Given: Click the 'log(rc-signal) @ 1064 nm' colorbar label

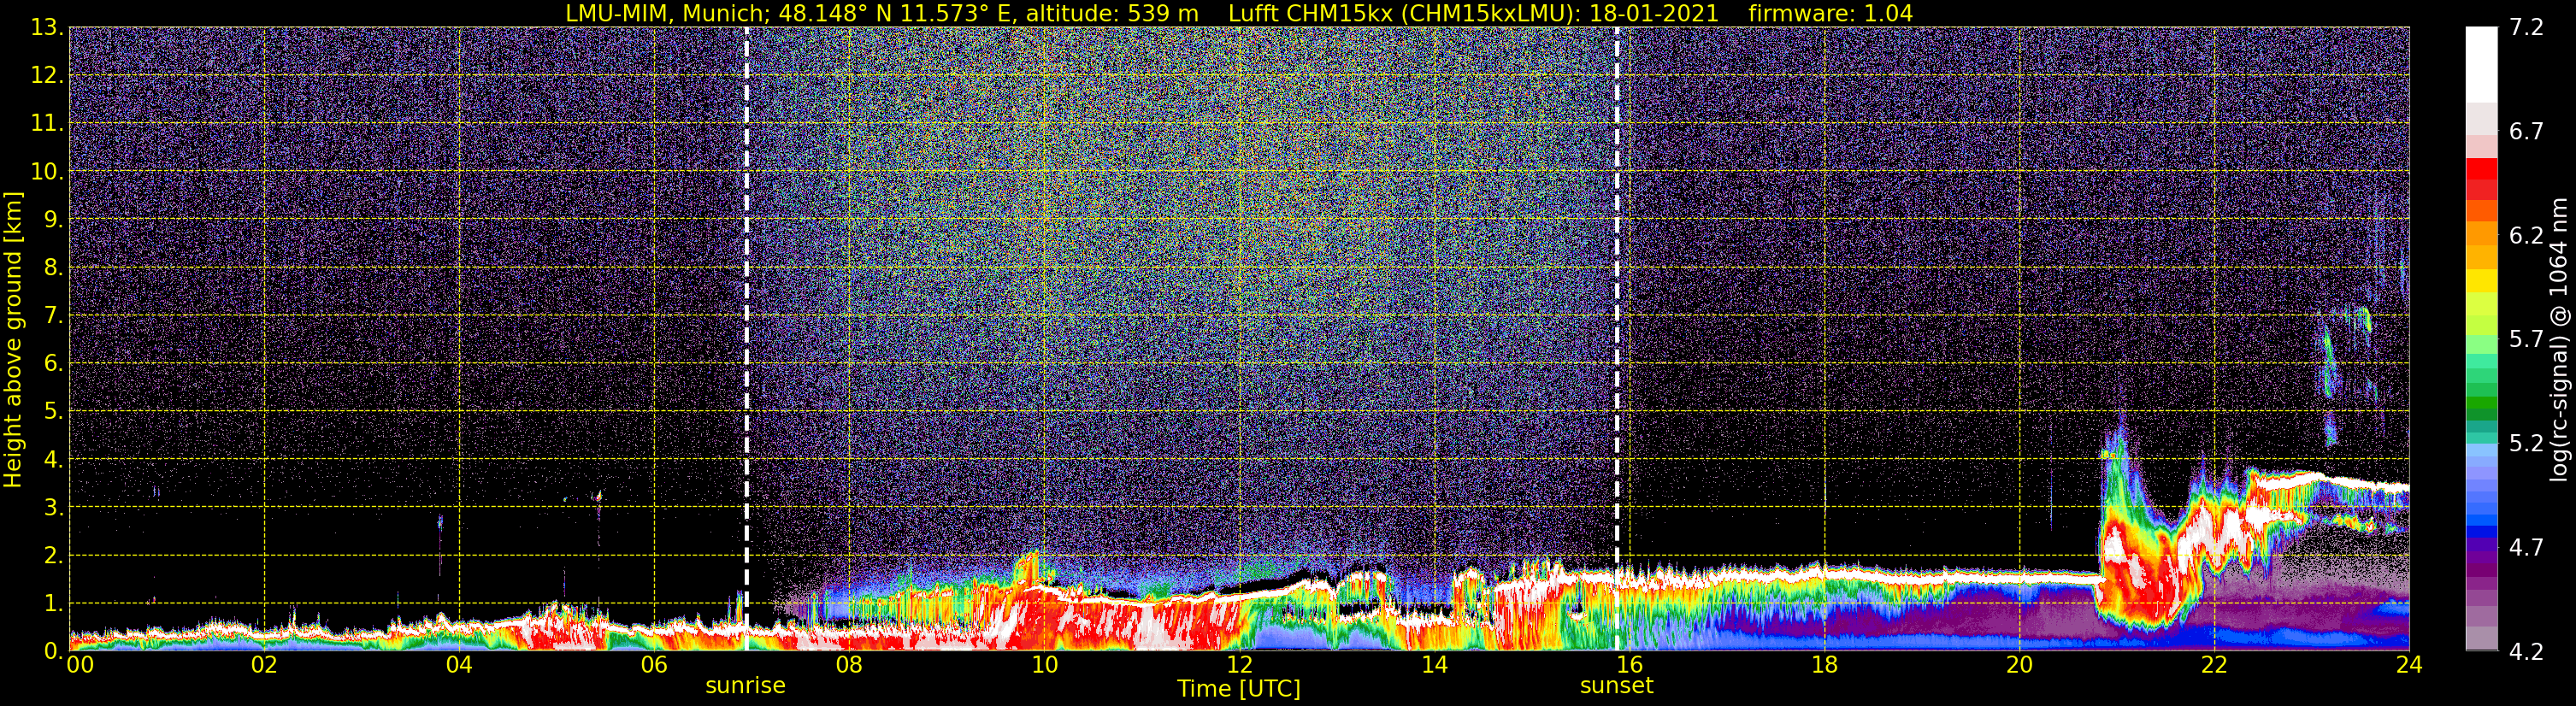Looking at the screenshot, I should click(2557, 340).
